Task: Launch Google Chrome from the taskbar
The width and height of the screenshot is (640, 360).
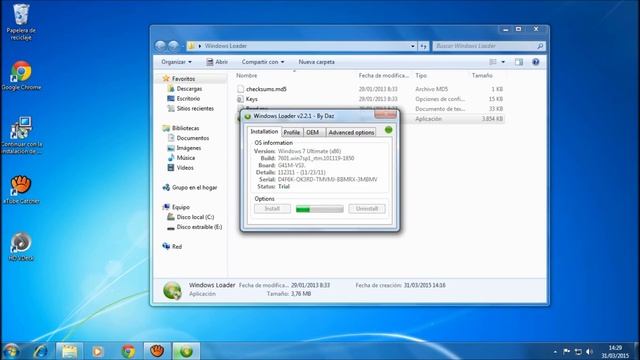Action: coord(128,351)
